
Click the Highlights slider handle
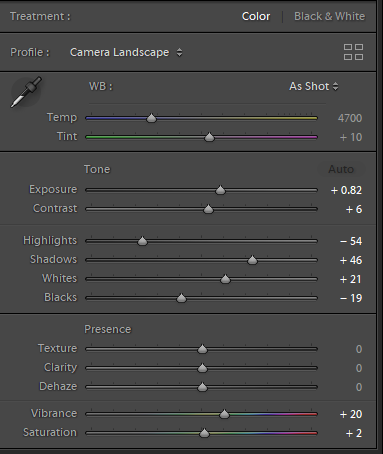pyautogui.click(x=142, y=241)
